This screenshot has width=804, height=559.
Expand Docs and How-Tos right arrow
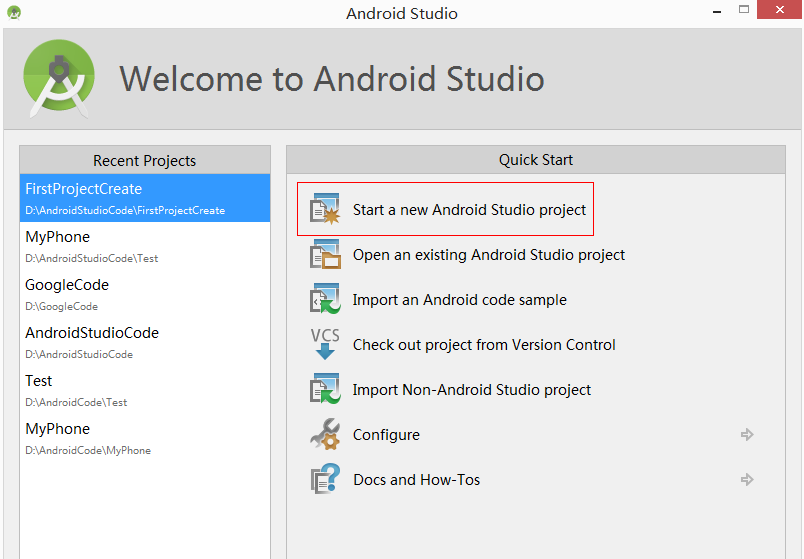[747, 480]
